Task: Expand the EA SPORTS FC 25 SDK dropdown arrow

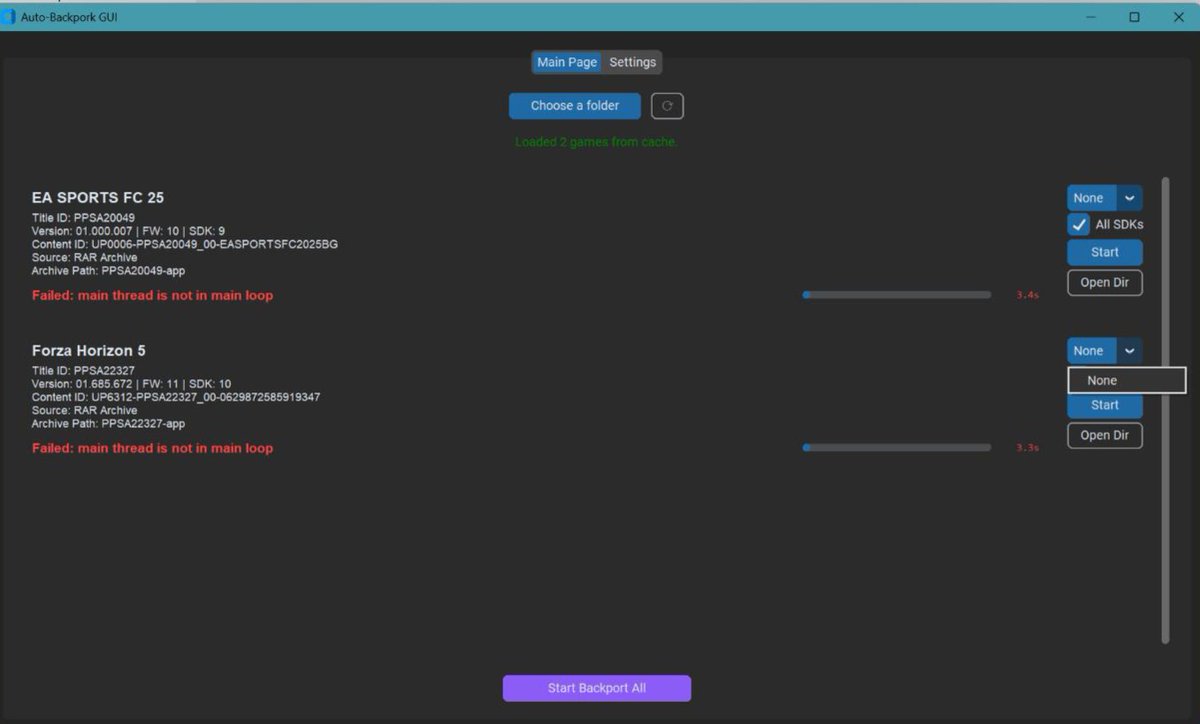Action: [x=1129, y=198]
